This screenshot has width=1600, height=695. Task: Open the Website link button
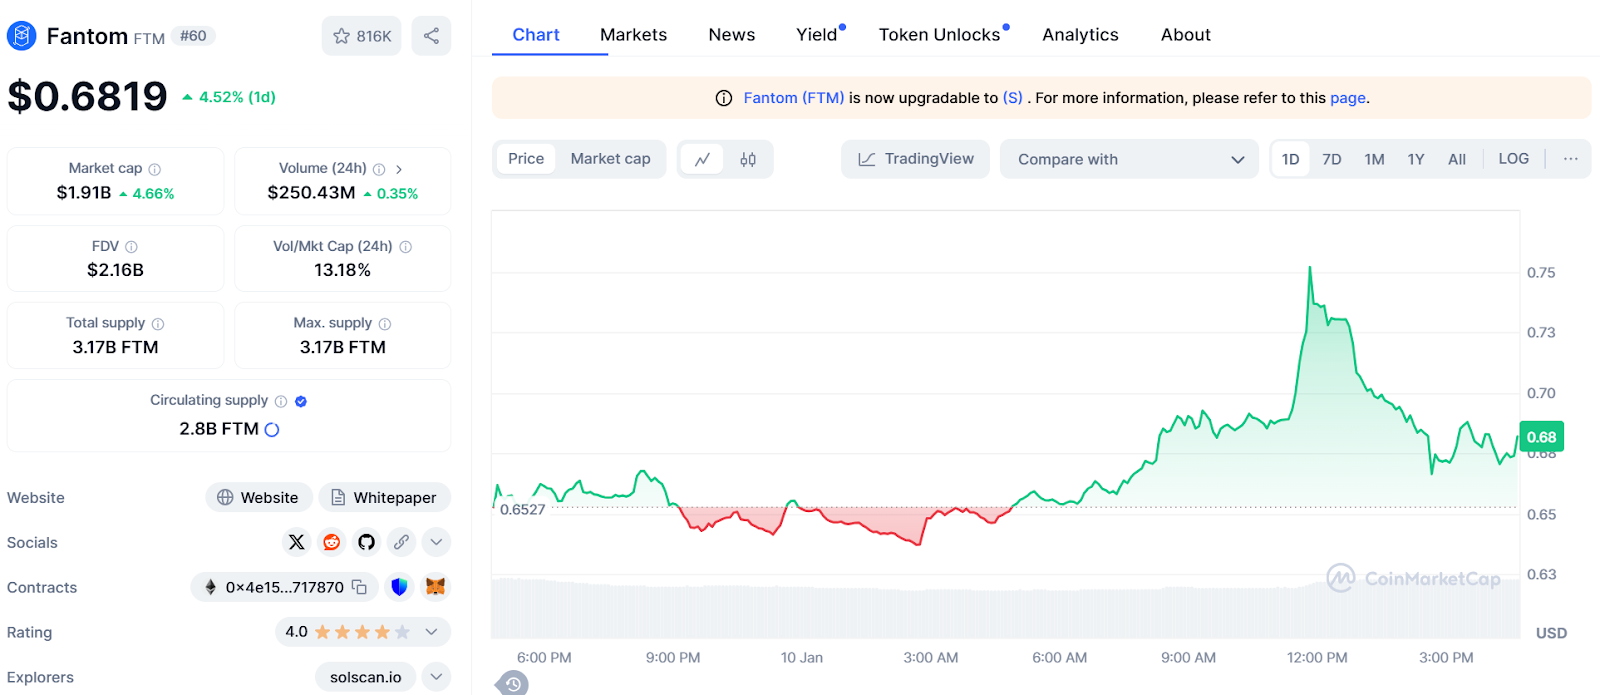(x=259, y=497)
